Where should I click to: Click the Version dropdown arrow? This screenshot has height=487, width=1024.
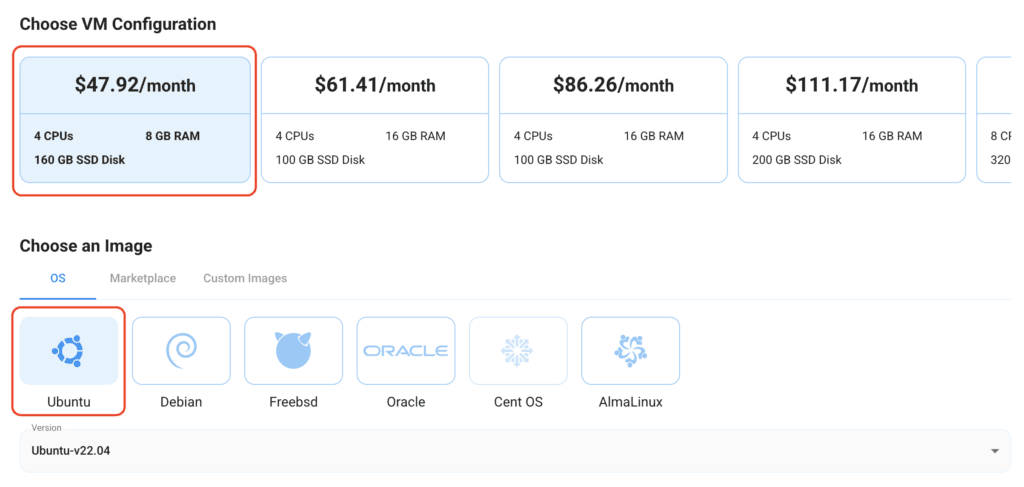994,451
